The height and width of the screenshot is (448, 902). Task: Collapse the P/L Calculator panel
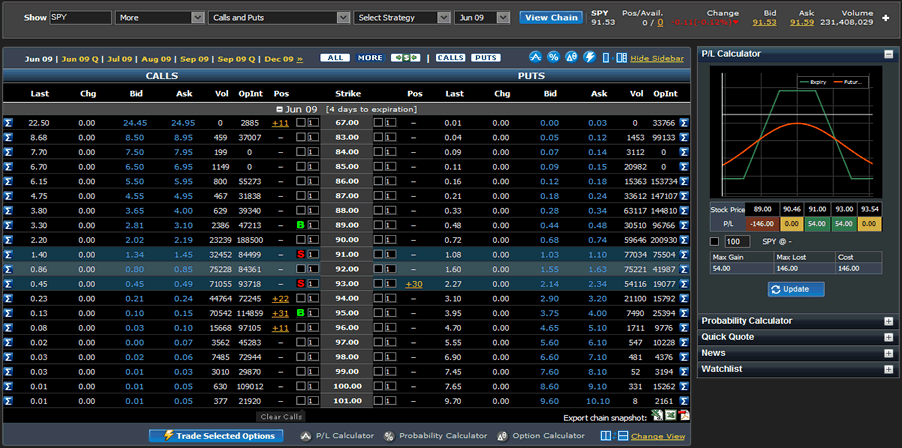(x=889, y=54)
